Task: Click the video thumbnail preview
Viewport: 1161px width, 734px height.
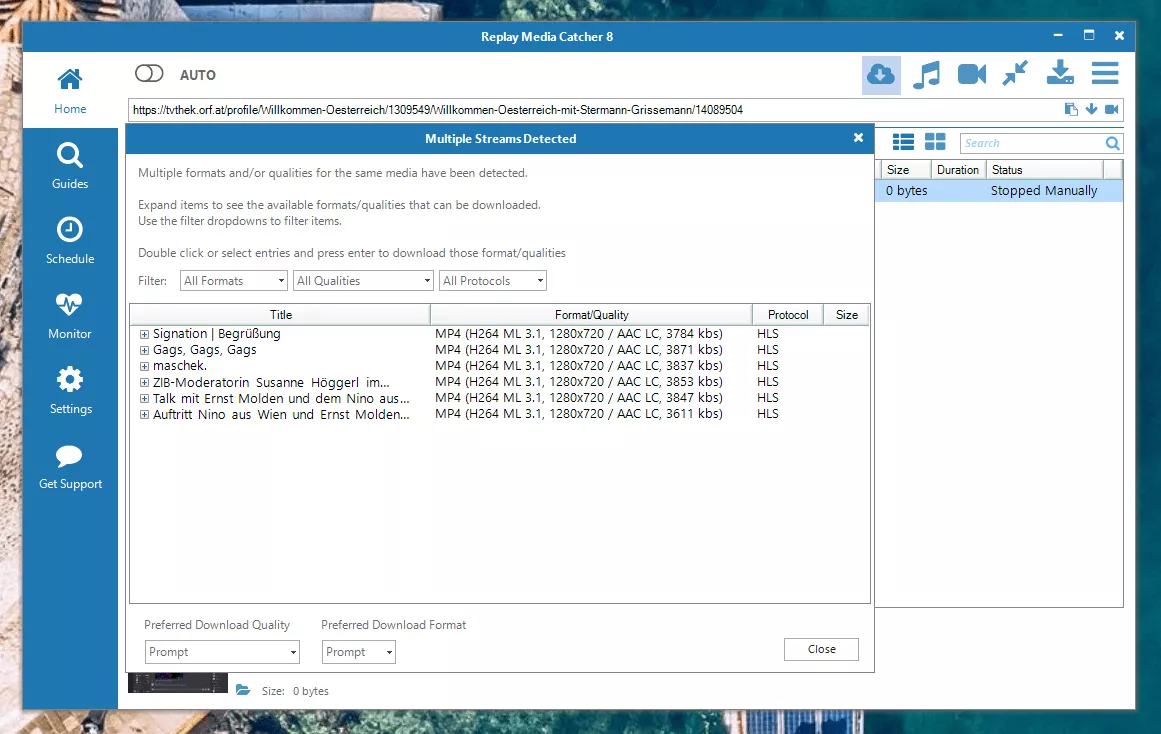Action: (178, 682)
